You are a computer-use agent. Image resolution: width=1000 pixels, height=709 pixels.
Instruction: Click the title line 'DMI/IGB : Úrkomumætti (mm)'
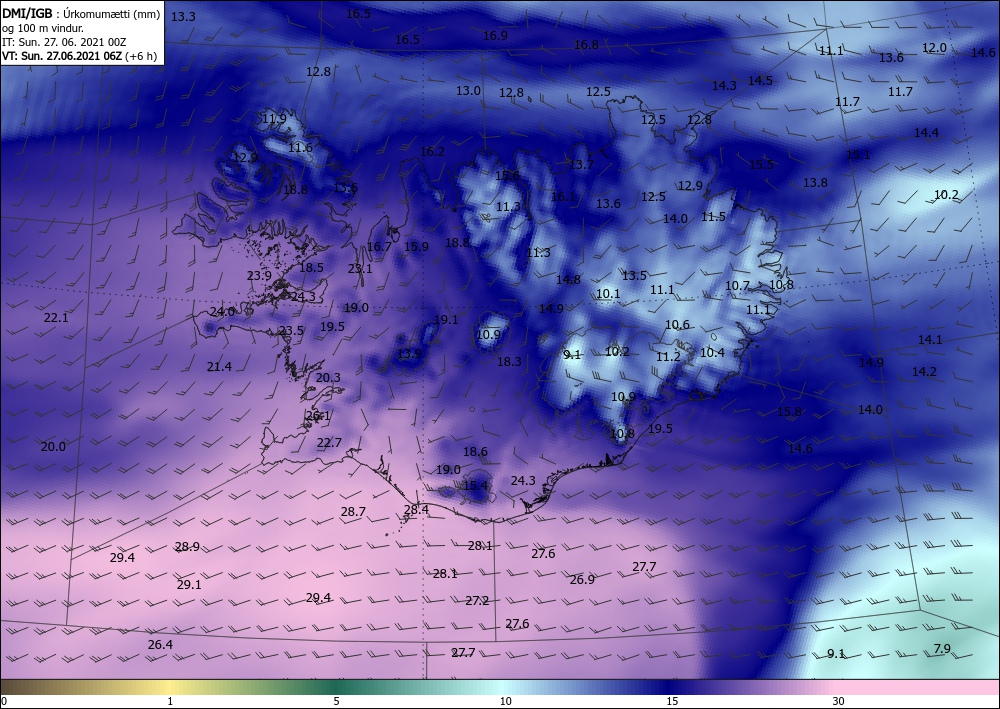(81, 15)
